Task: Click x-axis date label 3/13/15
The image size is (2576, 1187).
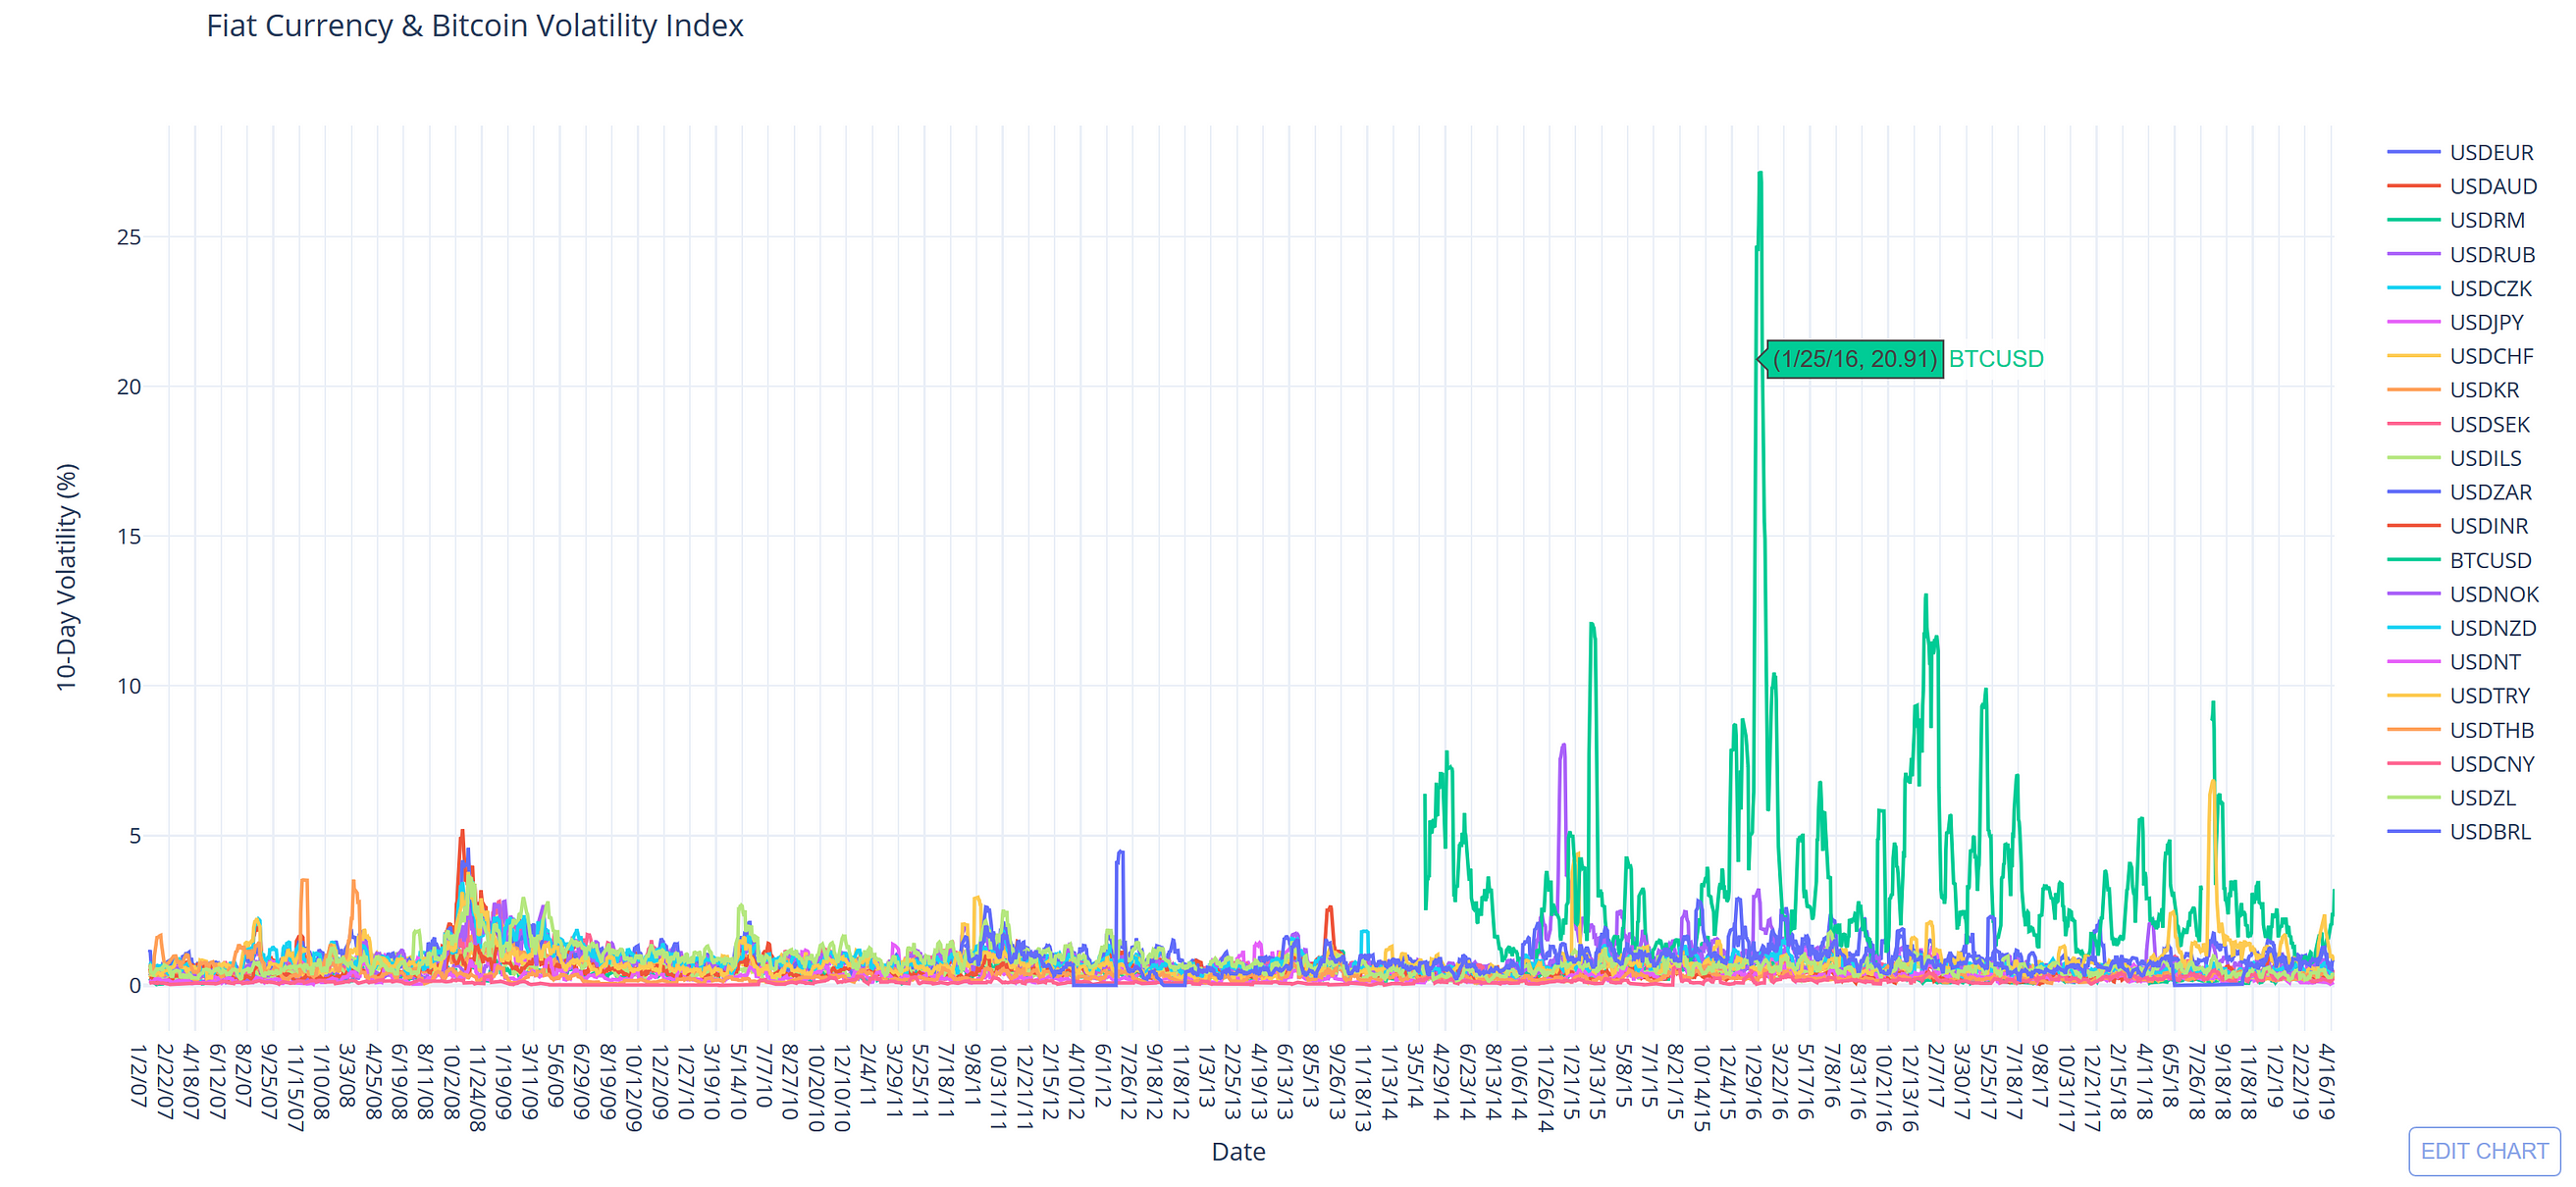Action: point(1597,1081)
